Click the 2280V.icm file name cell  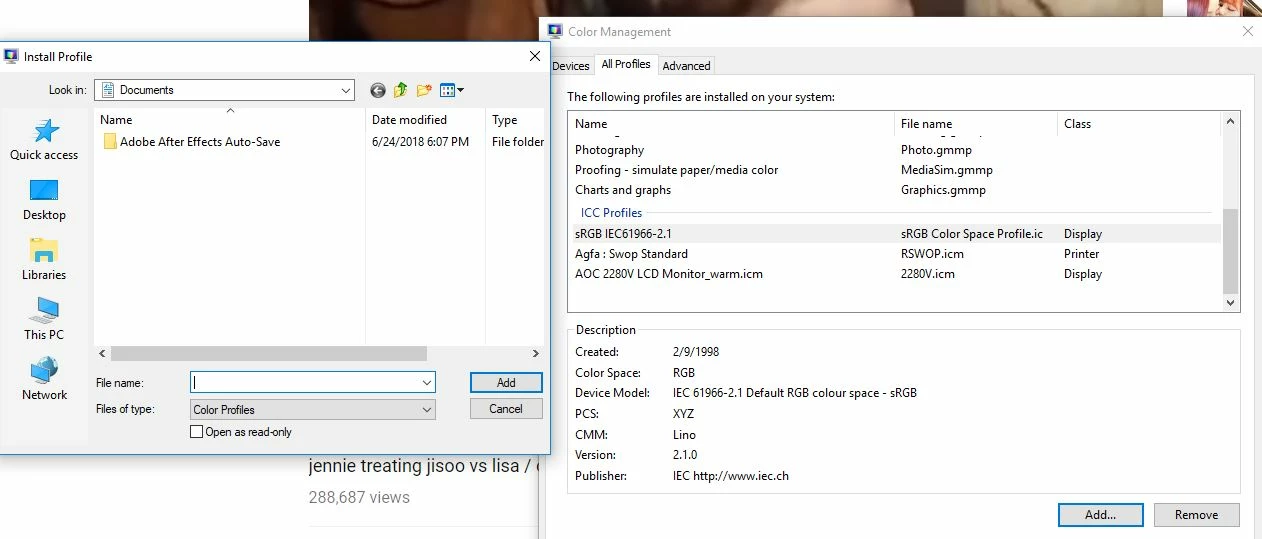pos(927,274)
